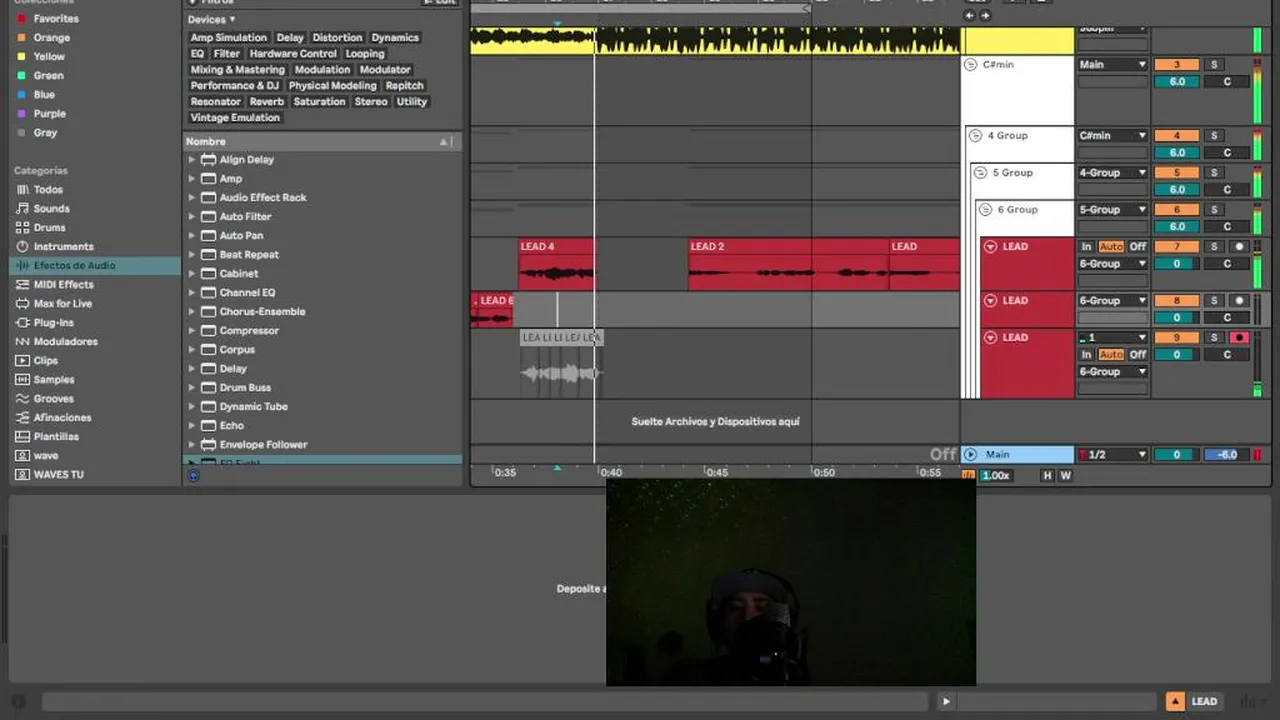Open the Devices filter dropdown

click(212, 20)
